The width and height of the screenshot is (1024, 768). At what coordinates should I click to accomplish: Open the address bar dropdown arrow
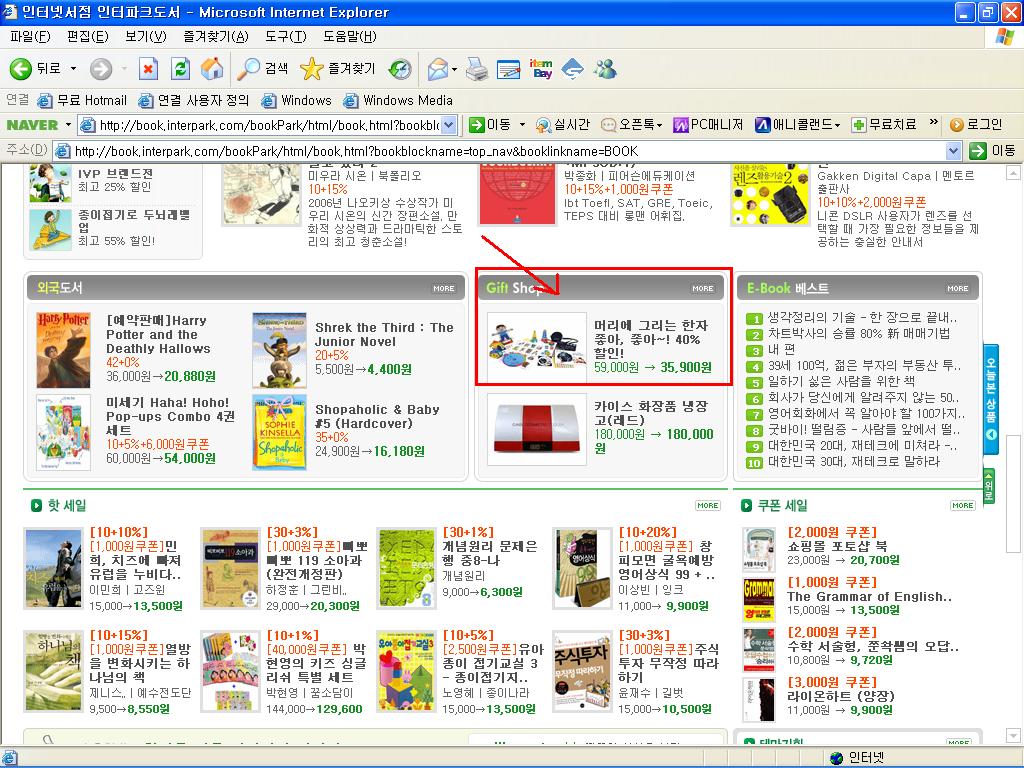coord(953,151)
